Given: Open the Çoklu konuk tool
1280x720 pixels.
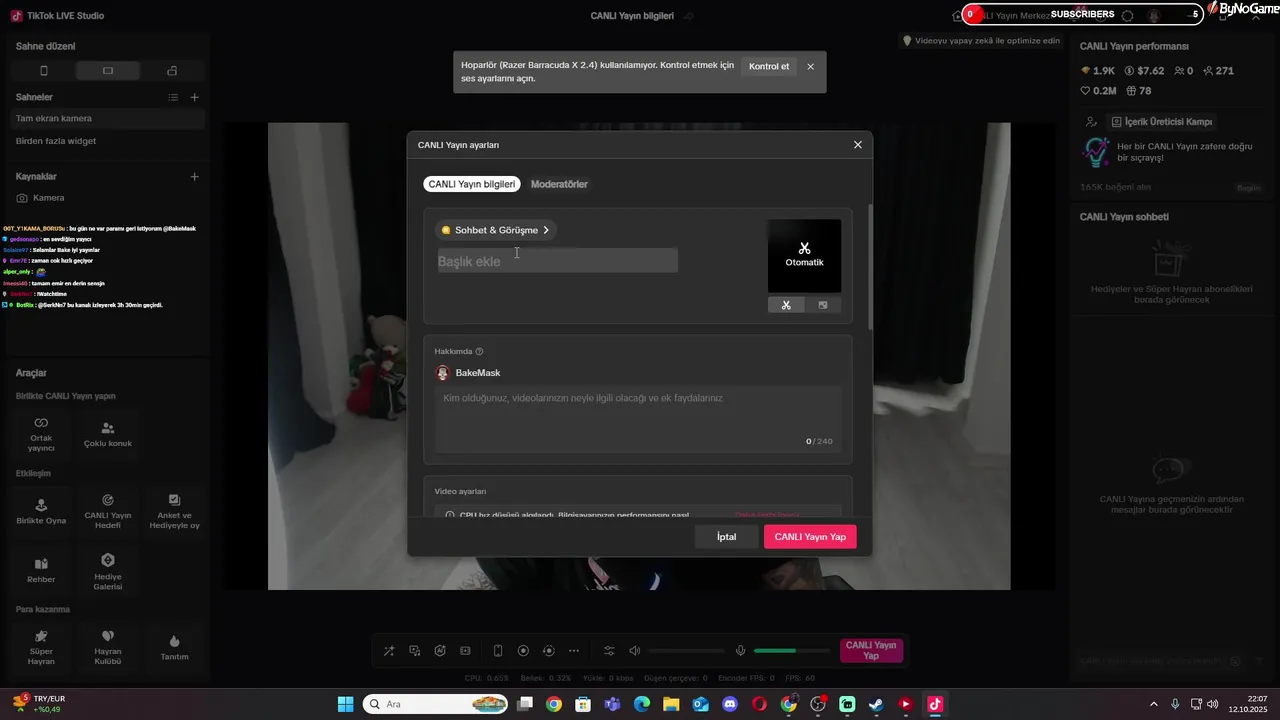Looking at the screenshot, I should click(x=108, y=433).
